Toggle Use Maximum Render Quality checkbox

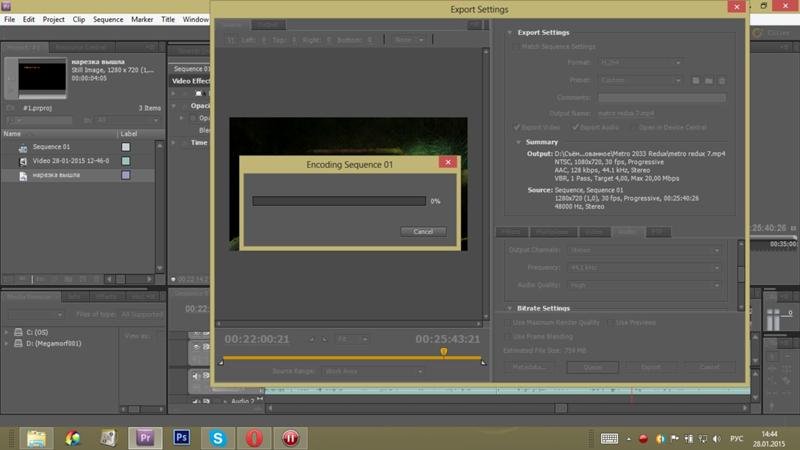[508, 322]
